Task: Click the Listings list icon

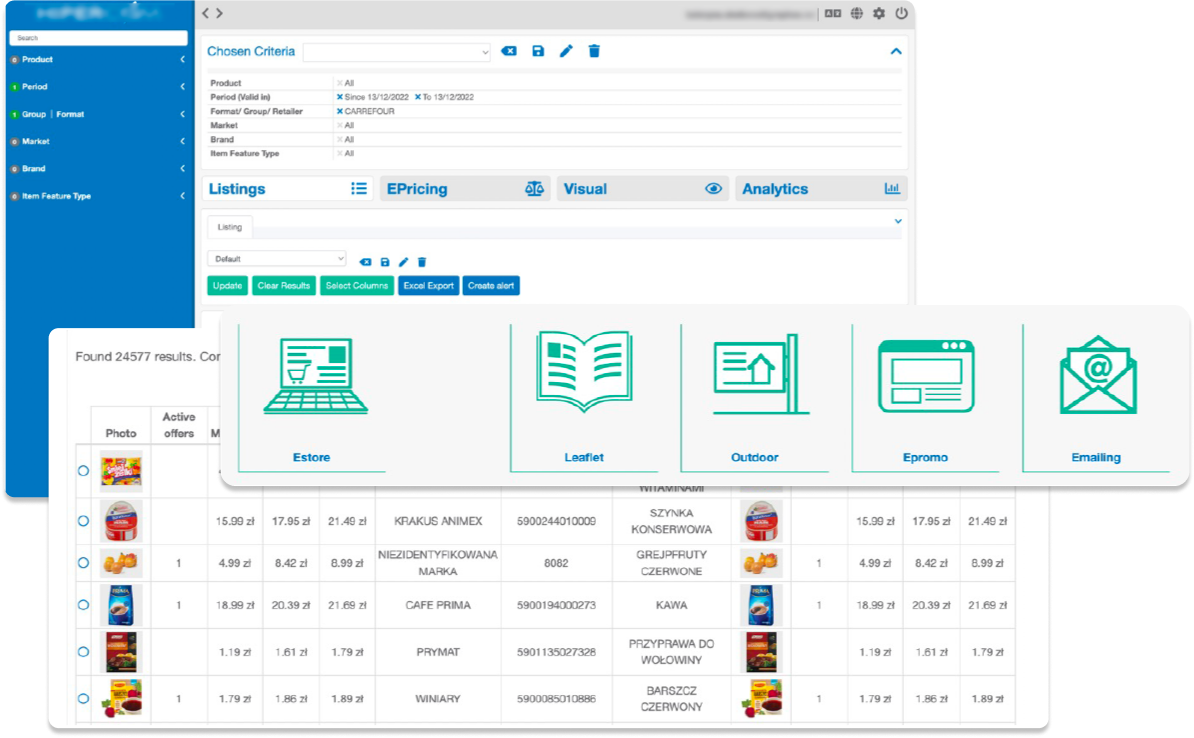Action: (359, 188)
